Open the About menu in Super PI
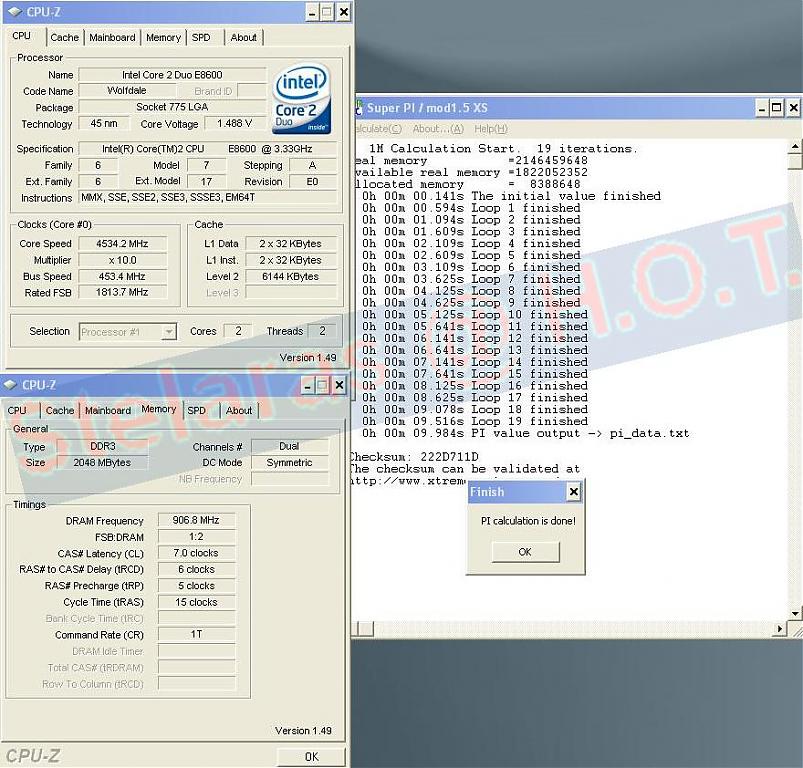This screenshot has width=803, height=768. pos(438,129)
